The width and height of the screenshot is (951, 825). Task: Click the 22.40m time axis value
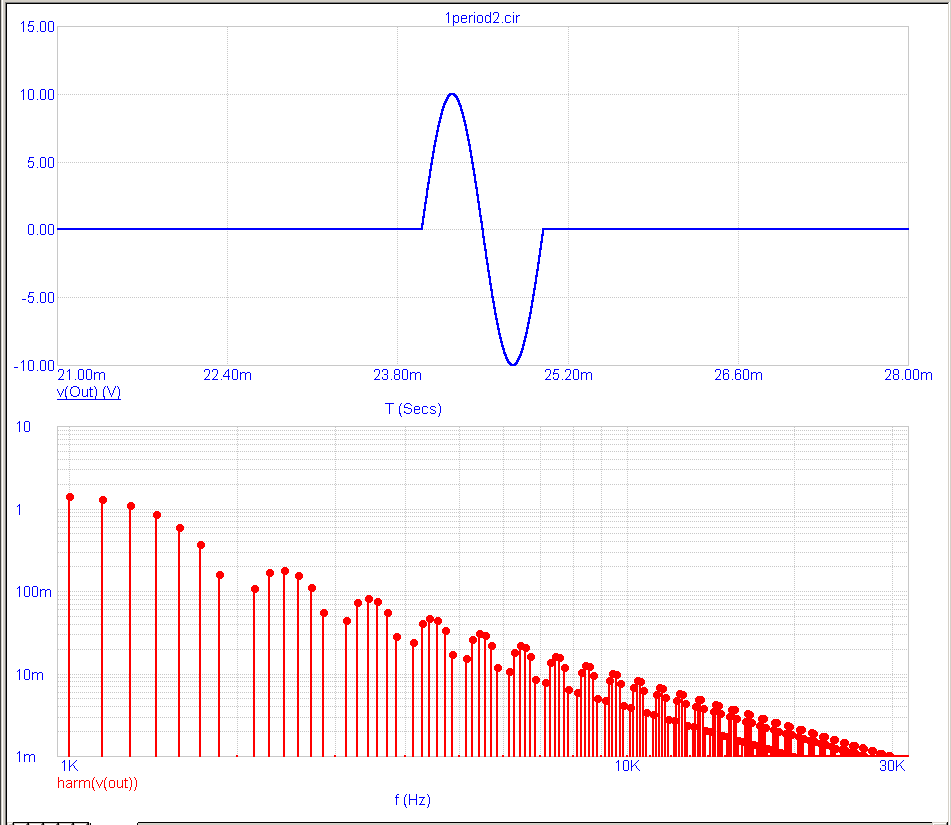227,375
